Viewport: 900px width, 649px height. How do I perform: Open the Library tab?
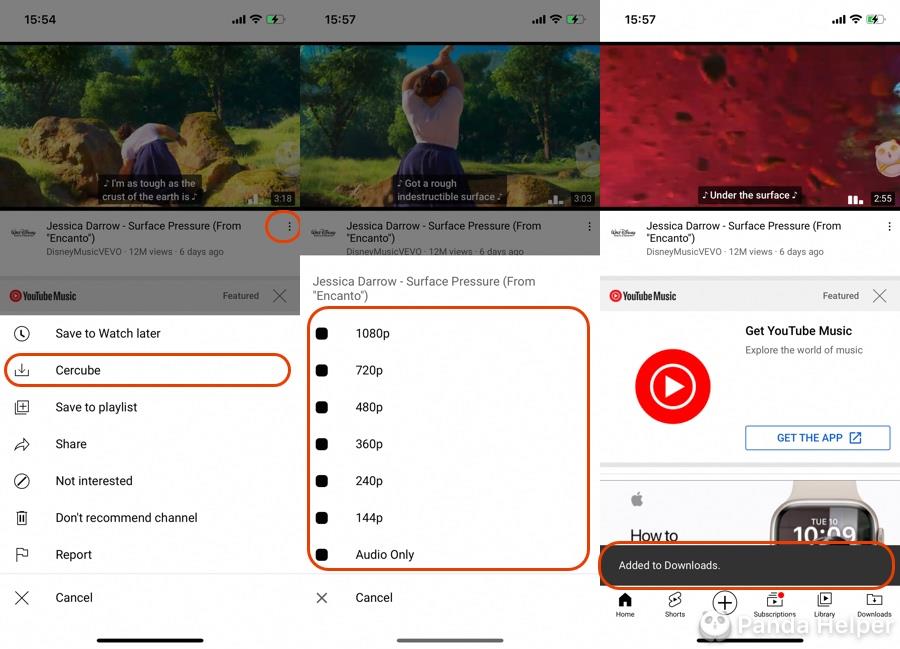[x=824, y=605]
